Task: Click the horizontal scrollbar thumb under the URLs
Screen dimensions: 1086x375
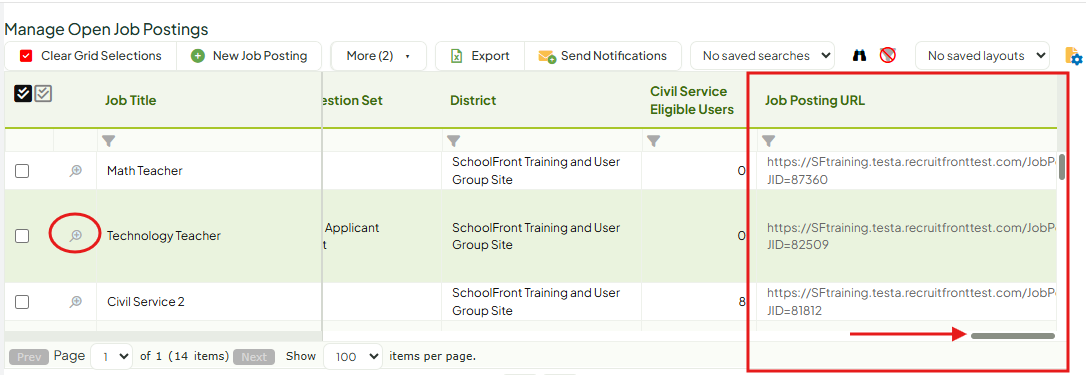Action: click(1013, 335)
